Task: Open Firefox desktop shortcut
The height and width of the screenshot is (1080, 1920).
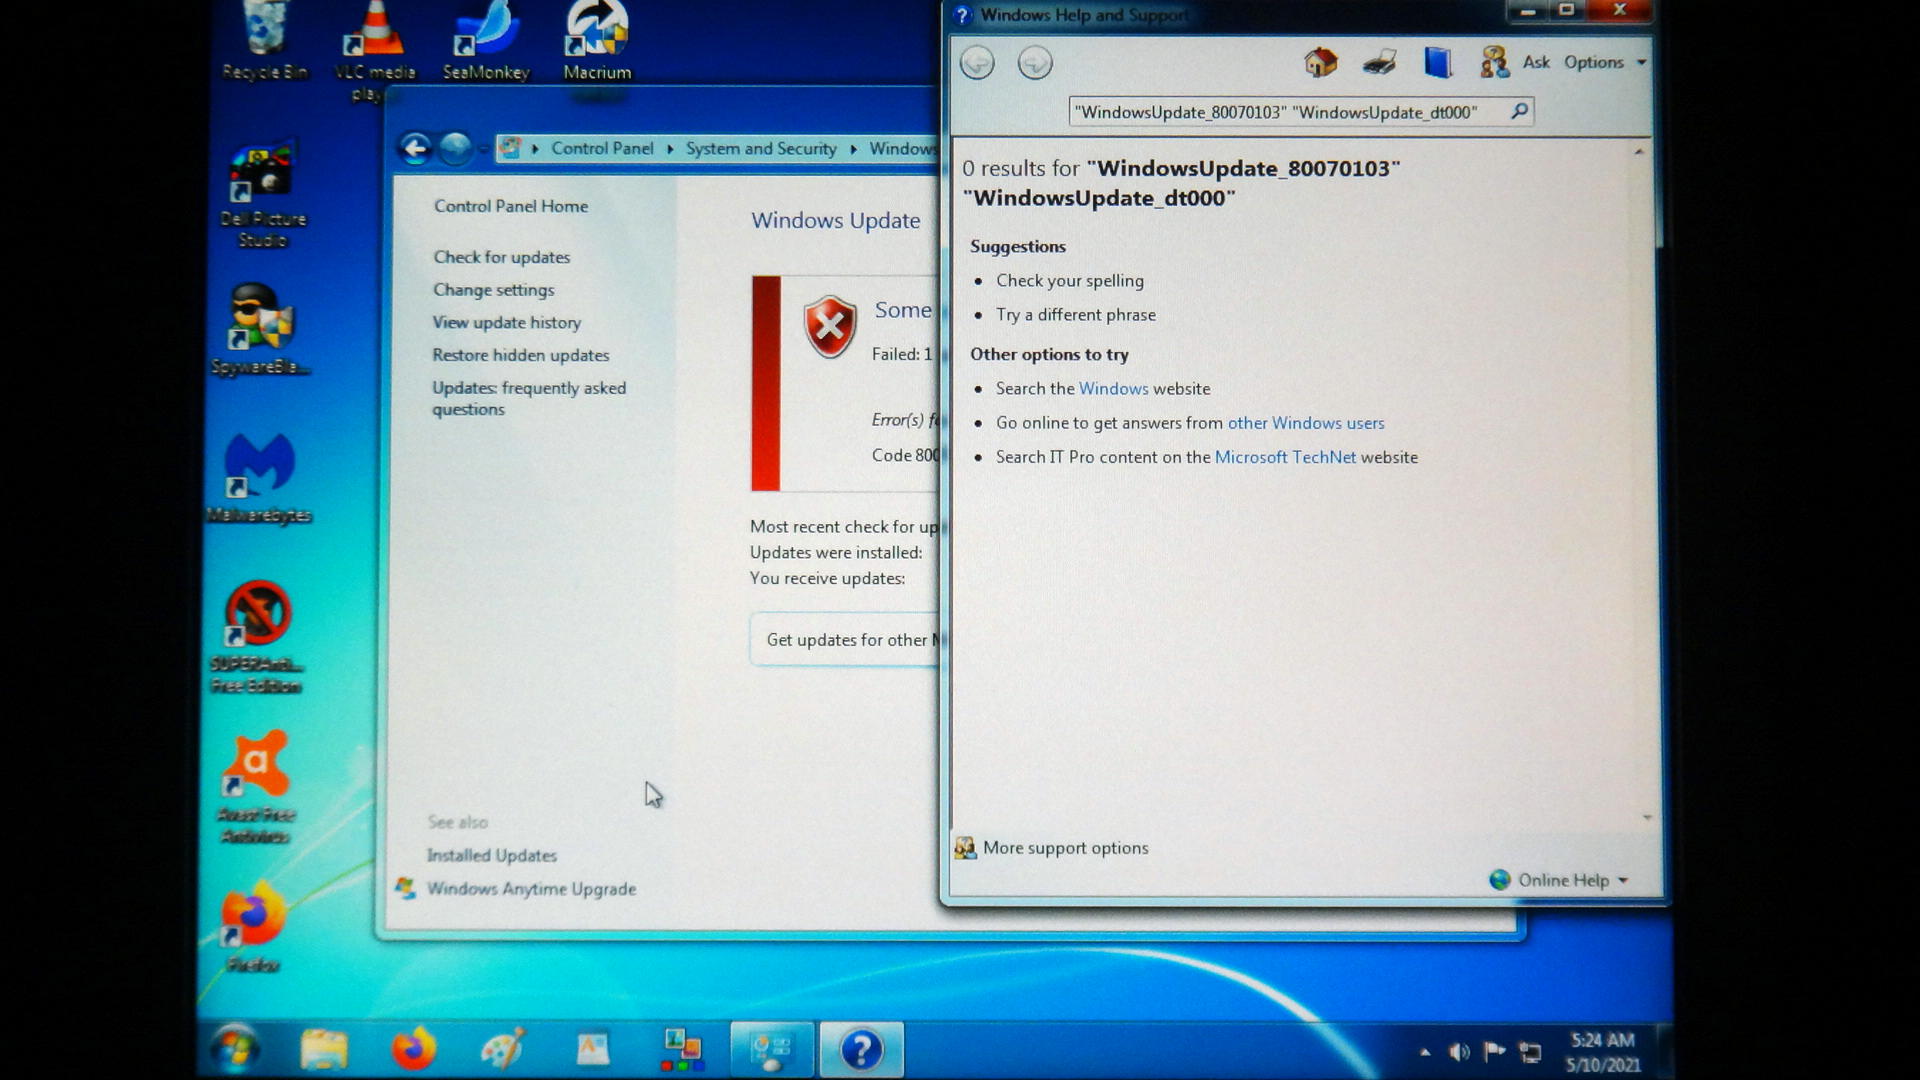Action: pyautogui.click(x=252, y=928)
